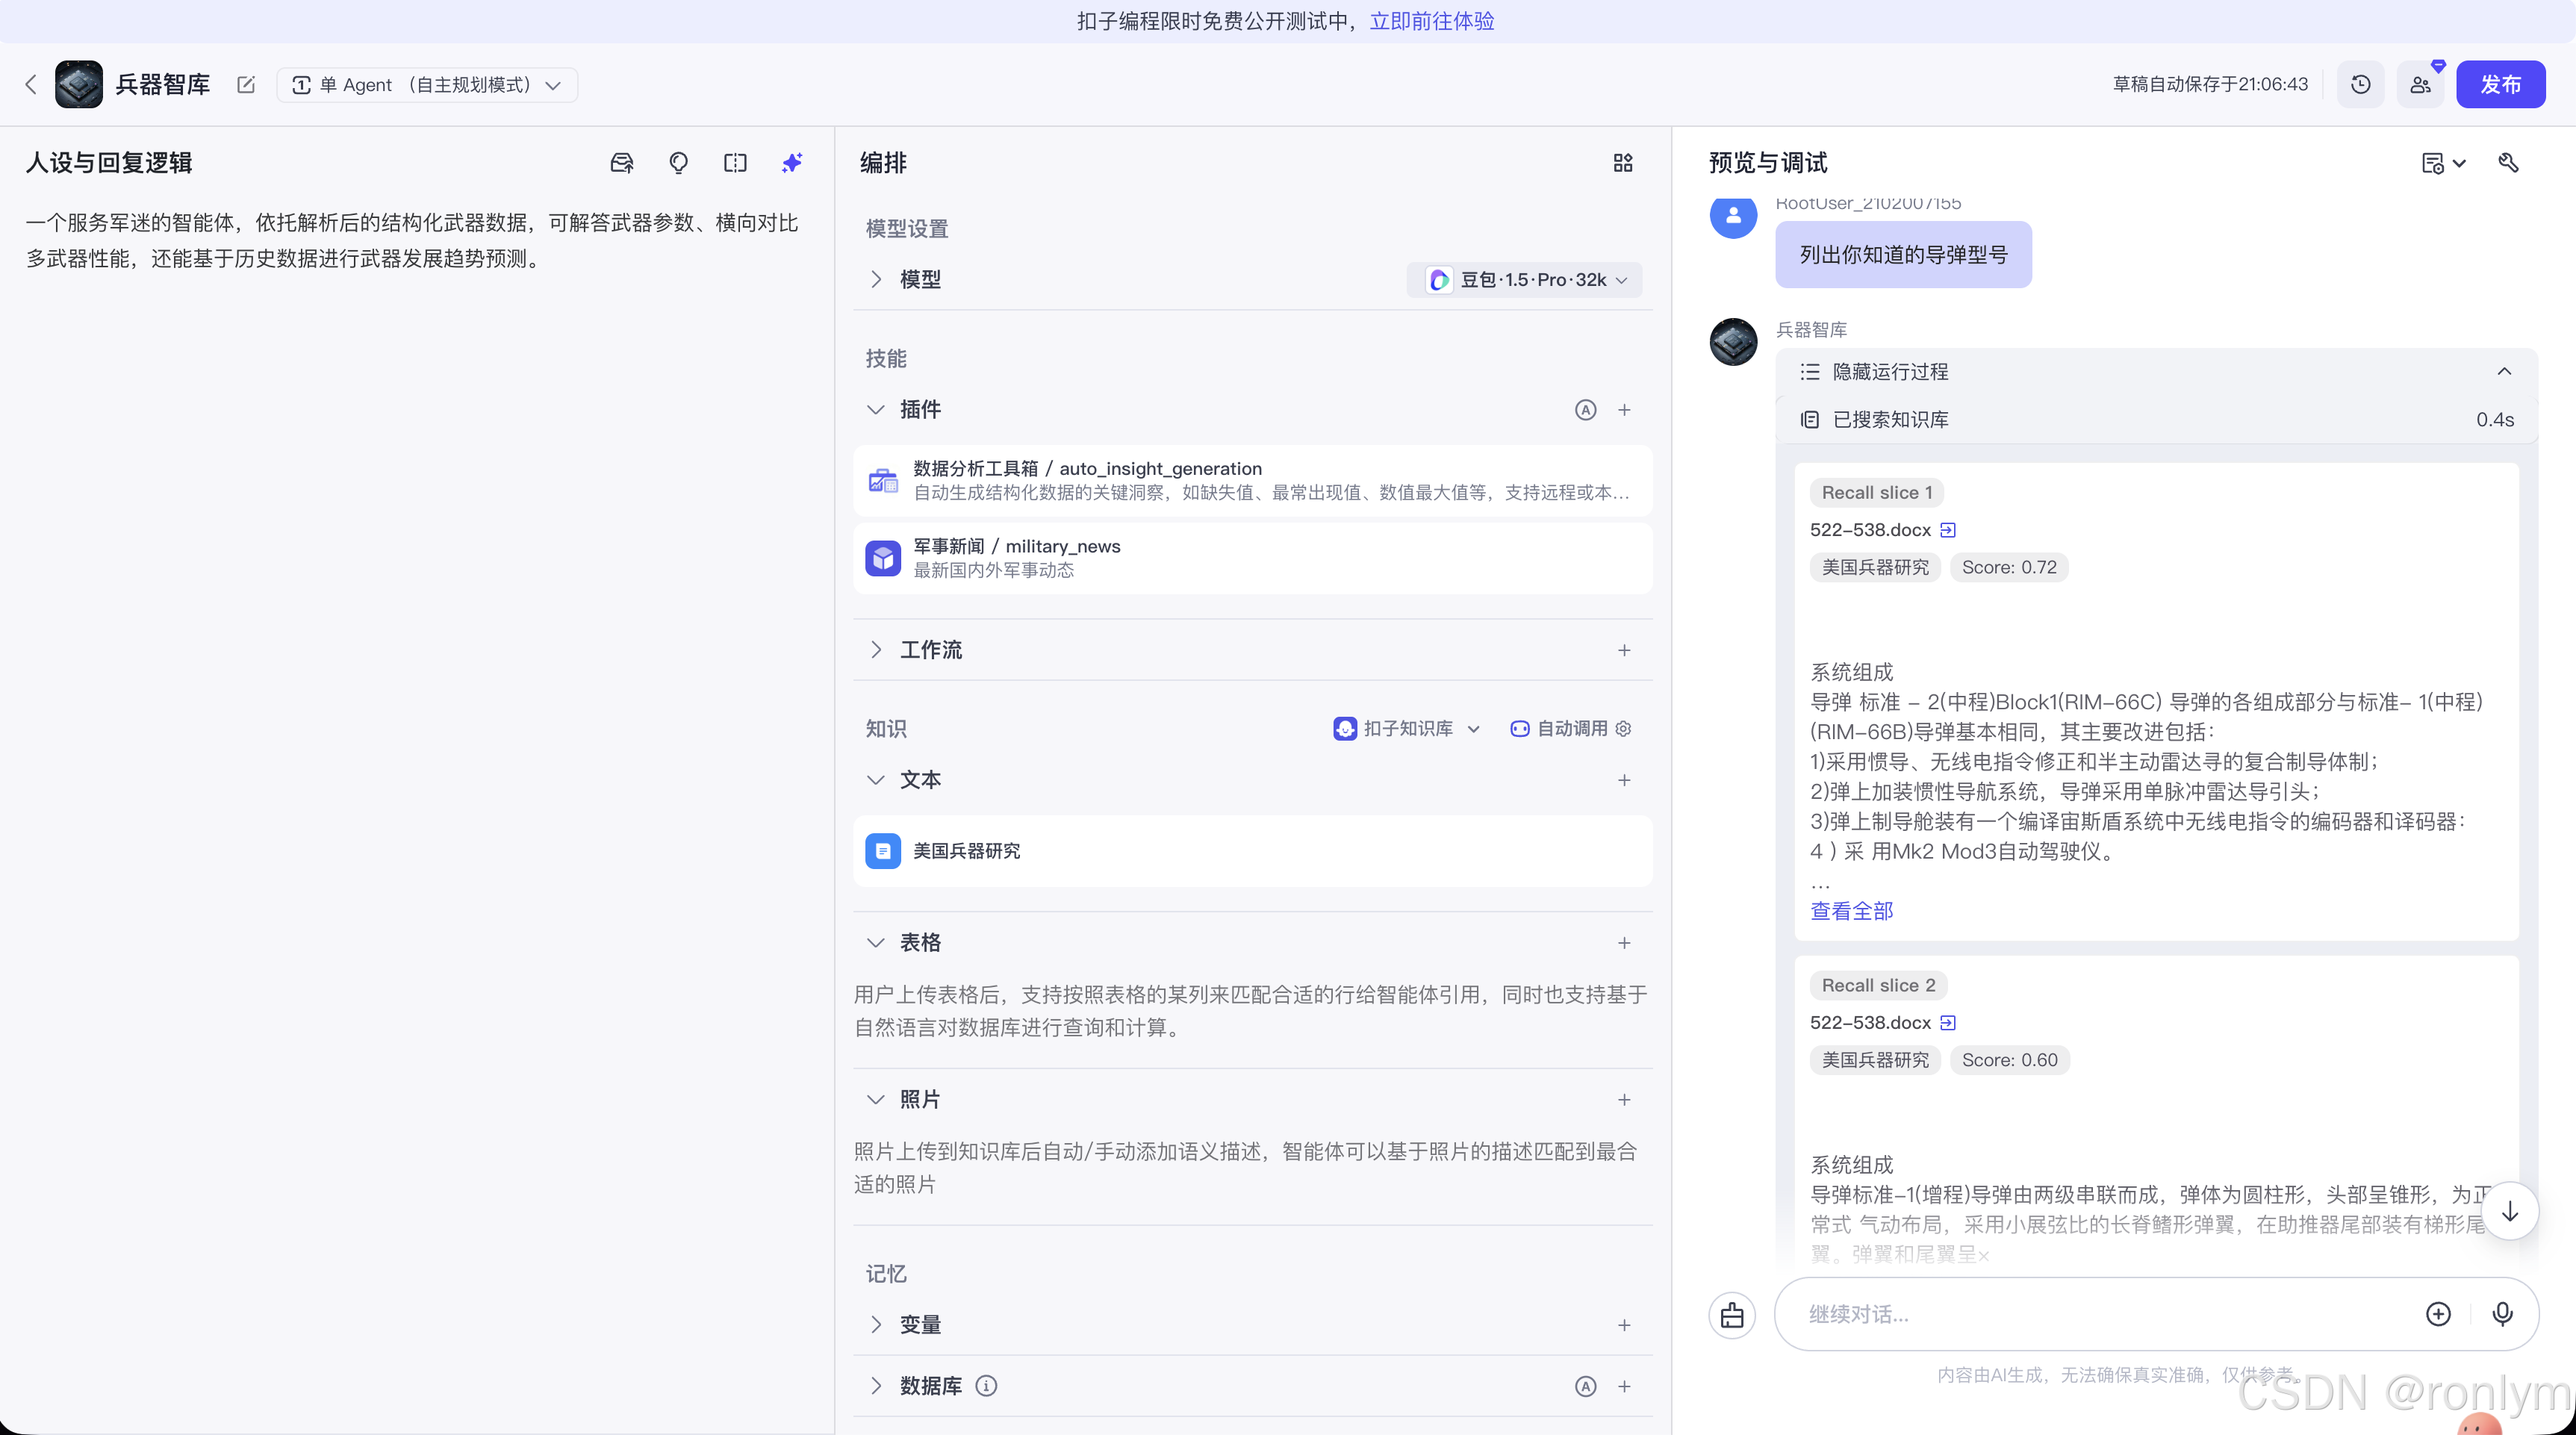Add a variable with plus

[1625, 1325]
